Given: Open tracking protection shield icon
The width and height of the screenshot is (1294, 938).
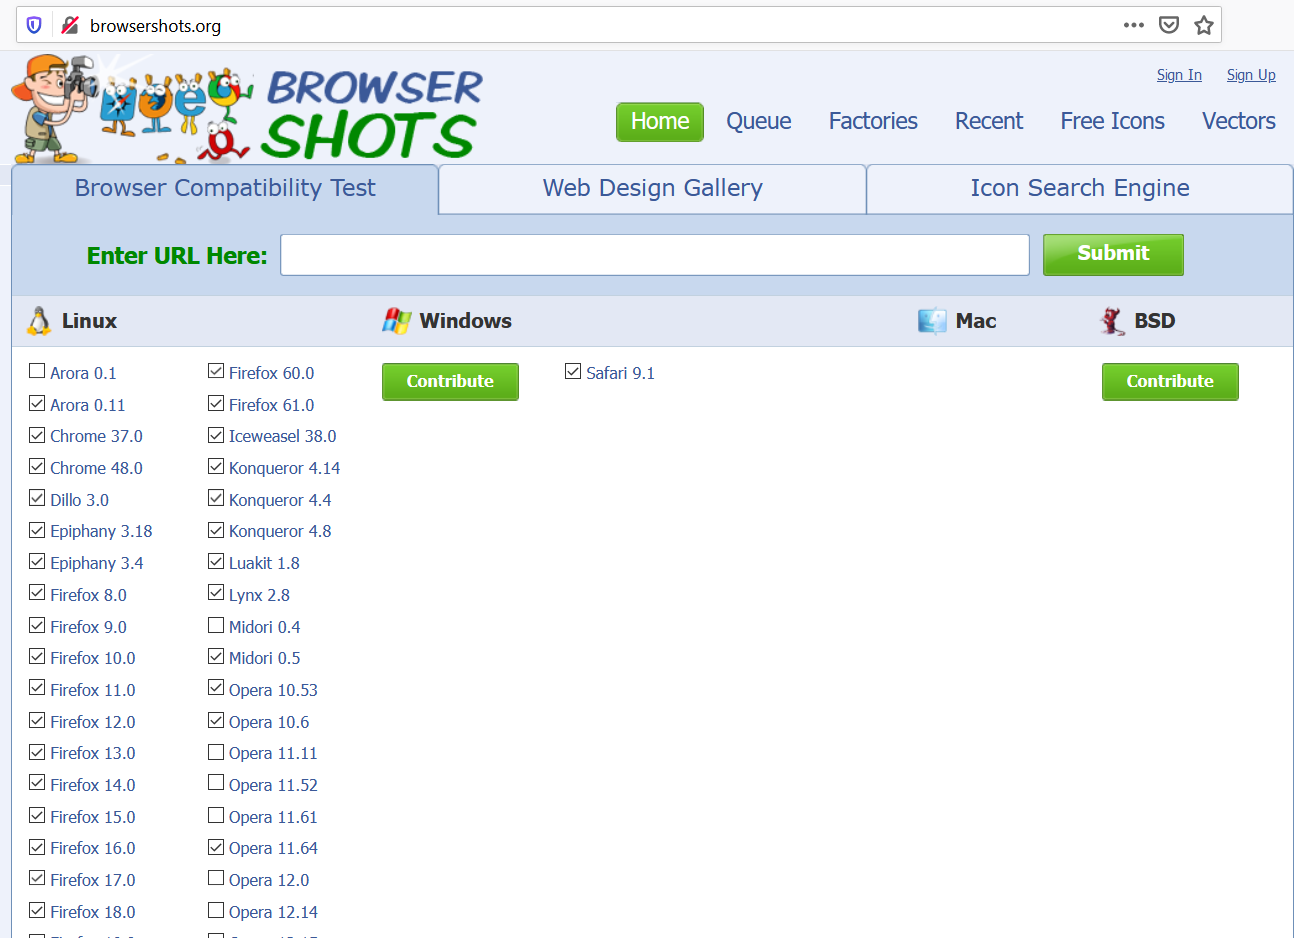Looking at the screenshot, I should [34, 25].
